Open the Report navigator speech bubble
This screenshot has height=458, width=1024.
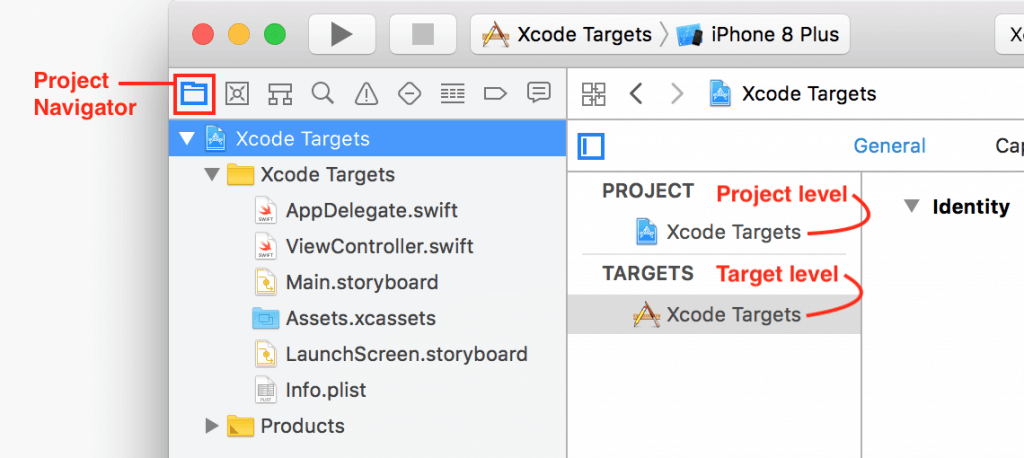539,93
